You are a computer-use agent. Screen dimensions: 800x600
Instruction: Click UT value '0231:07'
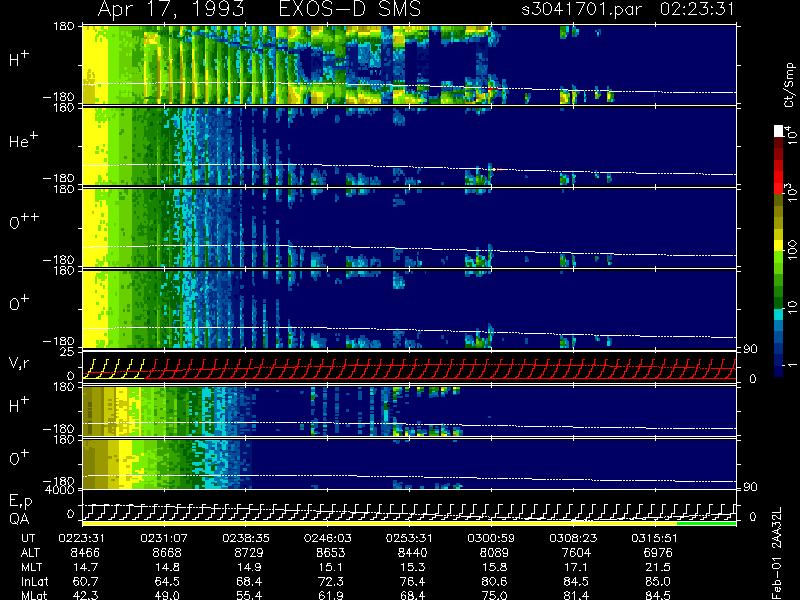[164, 538]
